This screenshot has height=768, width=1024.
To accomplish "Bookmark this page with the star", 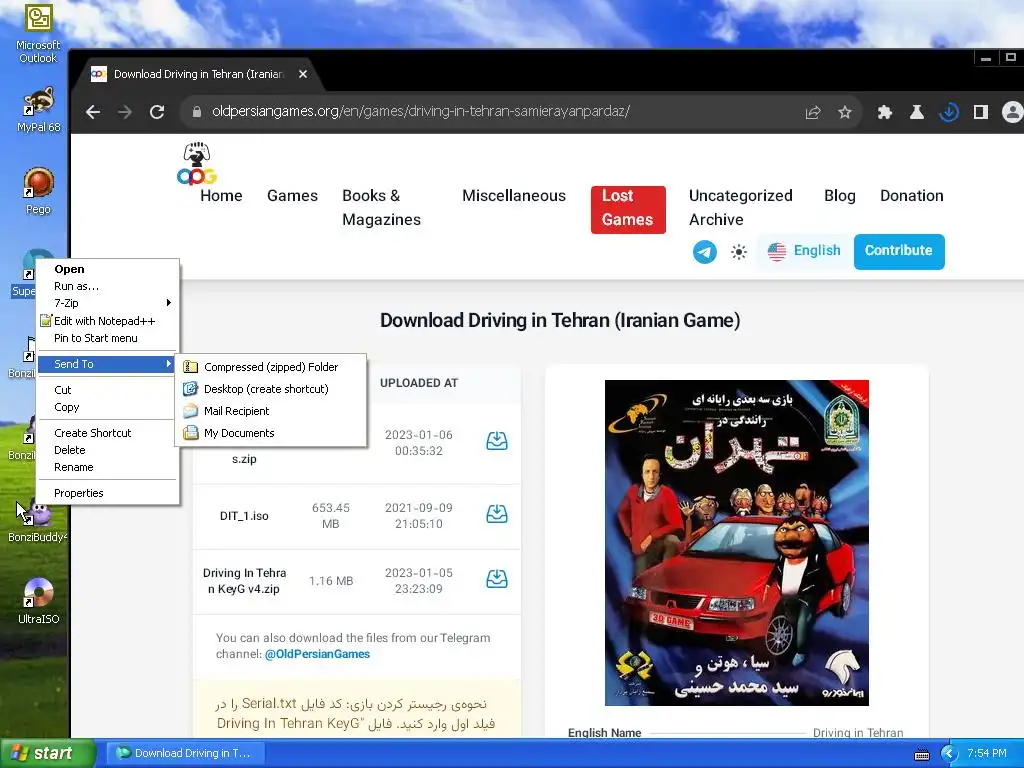I will (845, 112).
